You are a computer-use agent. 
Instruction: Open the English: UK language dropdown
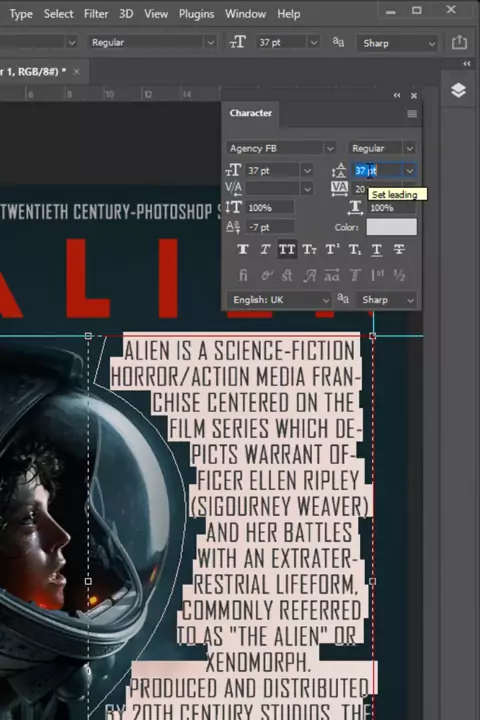[x=279, y=300]
